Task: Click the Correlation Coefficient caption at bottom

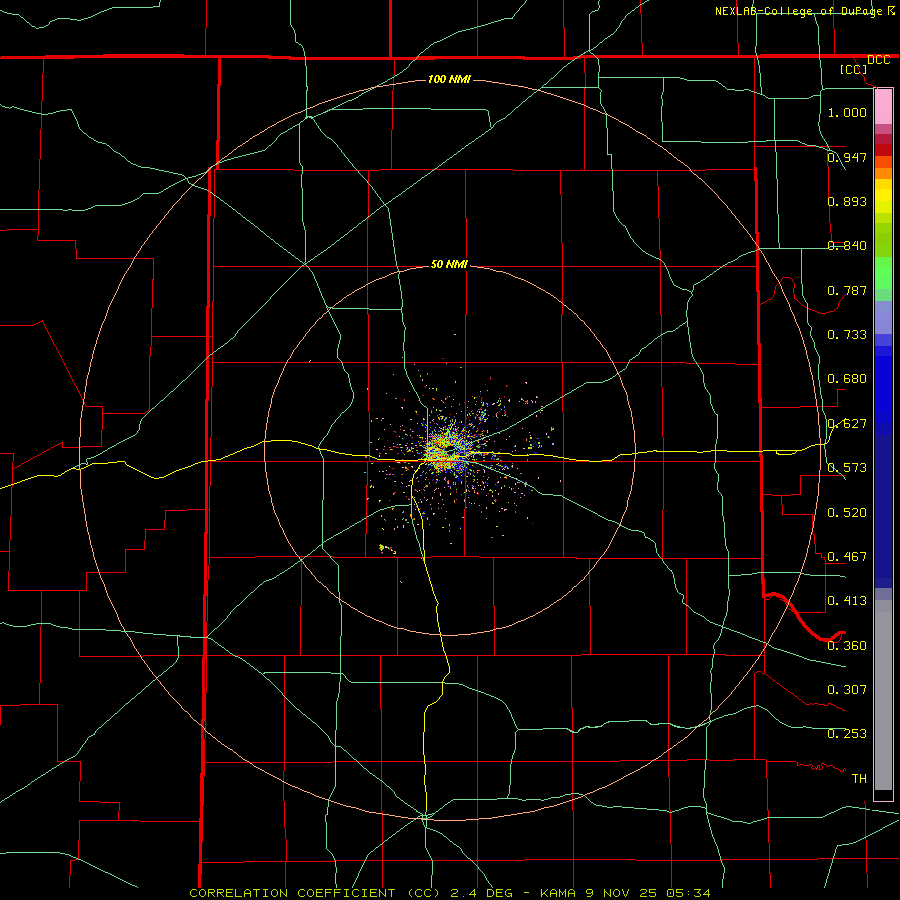Action: tap(449, 893)
